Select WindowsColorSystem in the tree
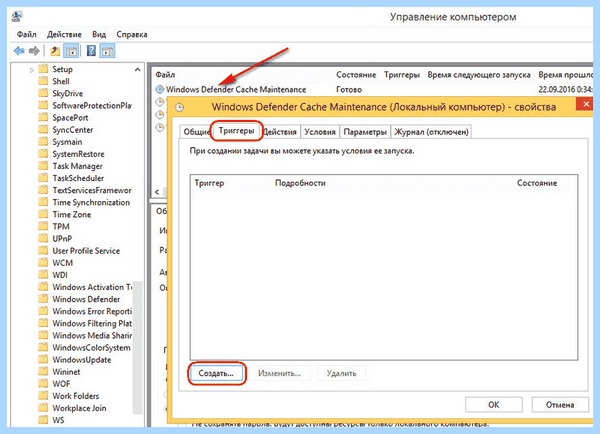 pos(91,348)
